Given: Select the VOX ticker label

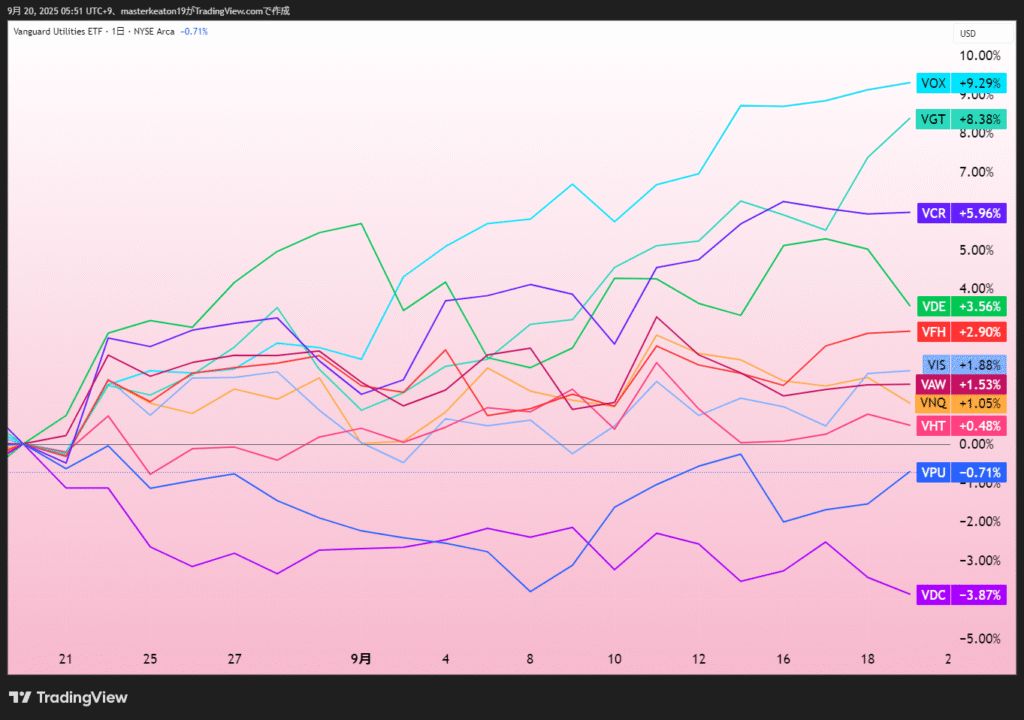Looking at the screenshot, I should pyautogui.click(x=932, y=83).
